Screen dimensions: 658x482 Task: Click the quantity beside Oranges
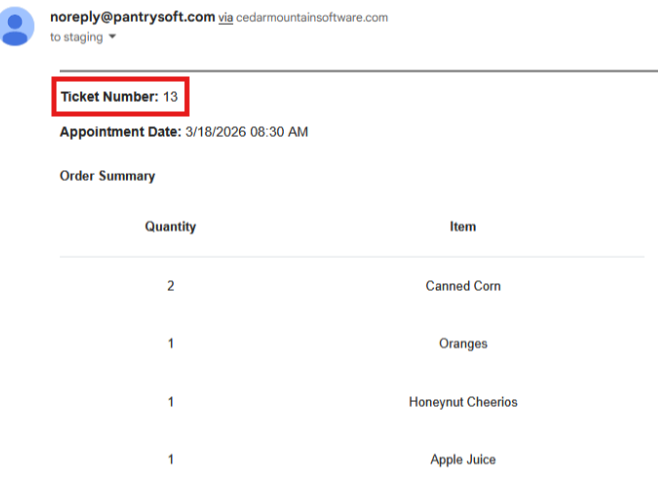170,344
